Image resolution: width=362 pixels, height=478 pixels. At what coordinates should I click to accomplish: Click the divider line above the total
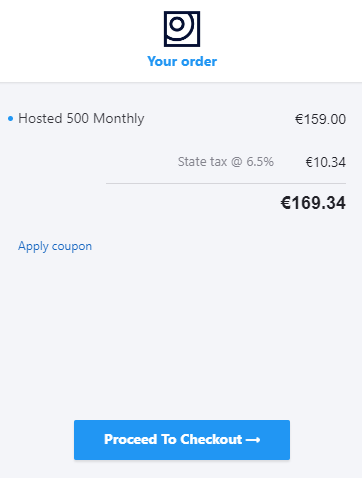click(226, 183)
